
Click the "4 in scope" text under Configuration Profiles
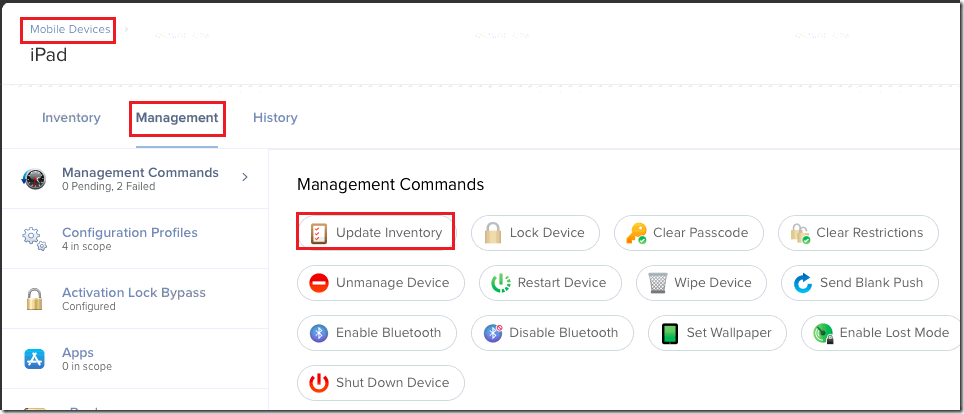87,247
